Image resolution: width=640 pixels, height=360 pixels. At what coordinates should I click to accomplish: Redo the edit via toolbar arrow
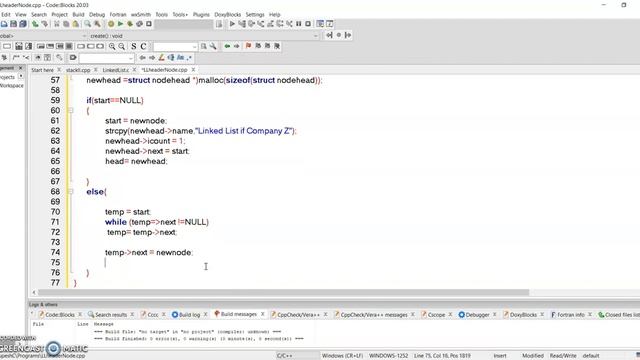tap(44, 24)
